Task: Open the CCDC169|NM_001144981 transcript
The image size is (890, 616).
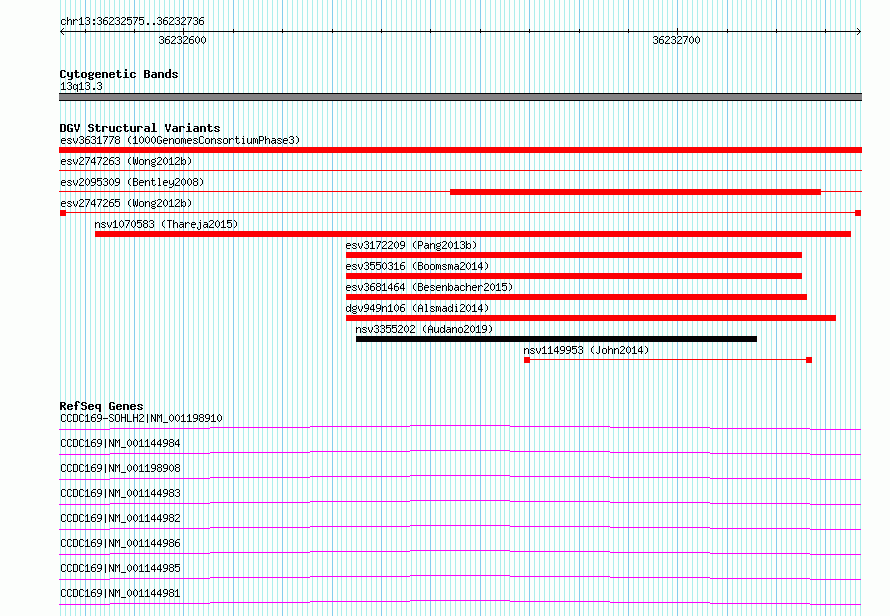Action: 120,593
